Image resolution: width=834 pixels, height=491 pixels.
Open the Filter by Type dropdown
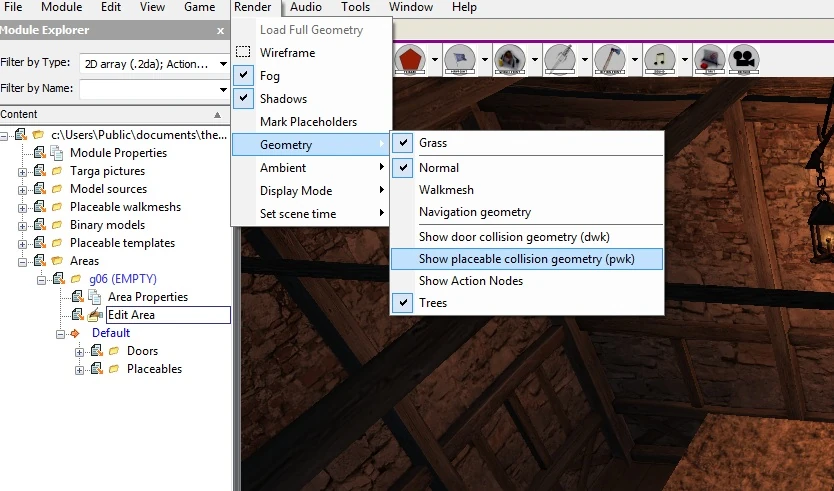pos(223,64)
